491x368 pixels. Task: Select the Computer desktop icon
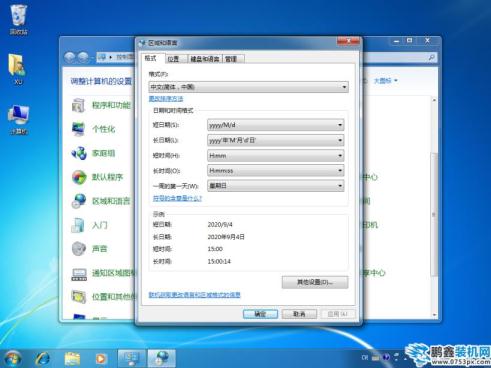19,119
